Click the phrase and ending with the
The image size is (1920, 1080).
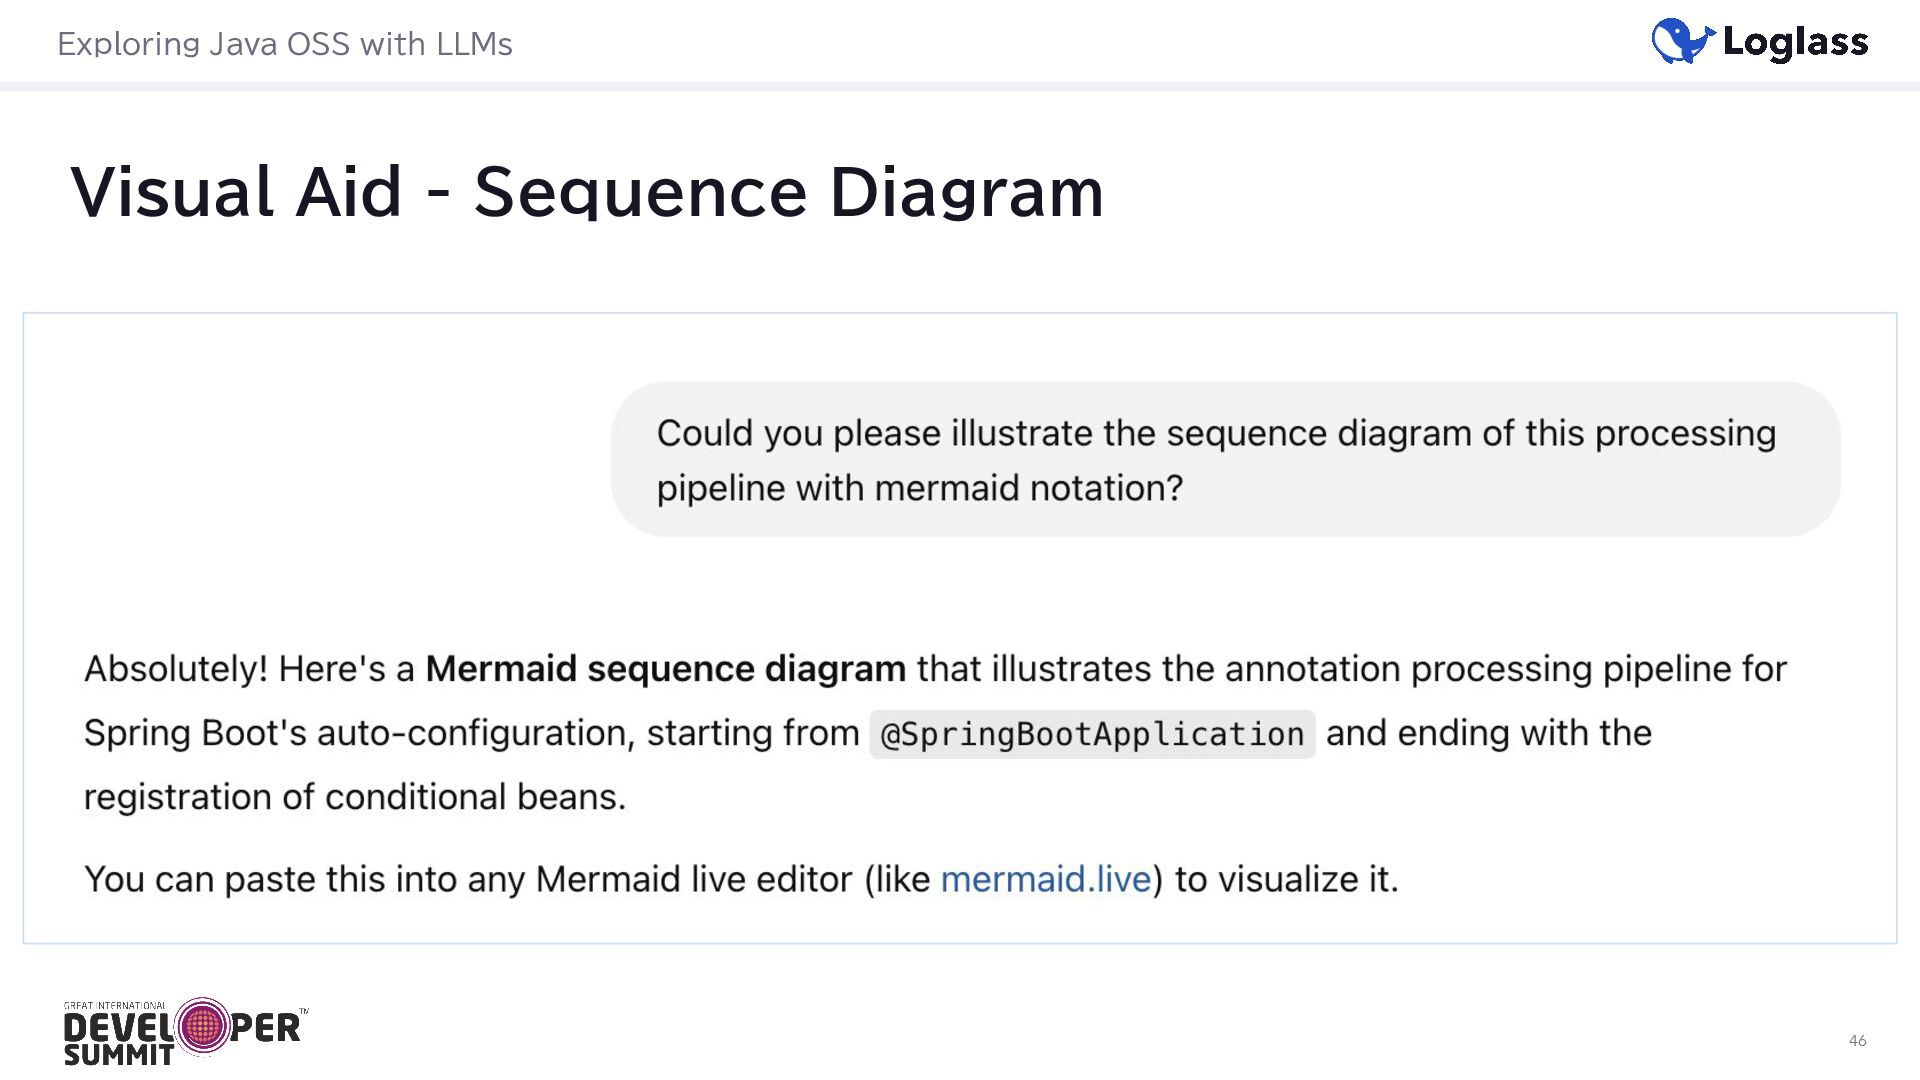[x=1488, y=733]
